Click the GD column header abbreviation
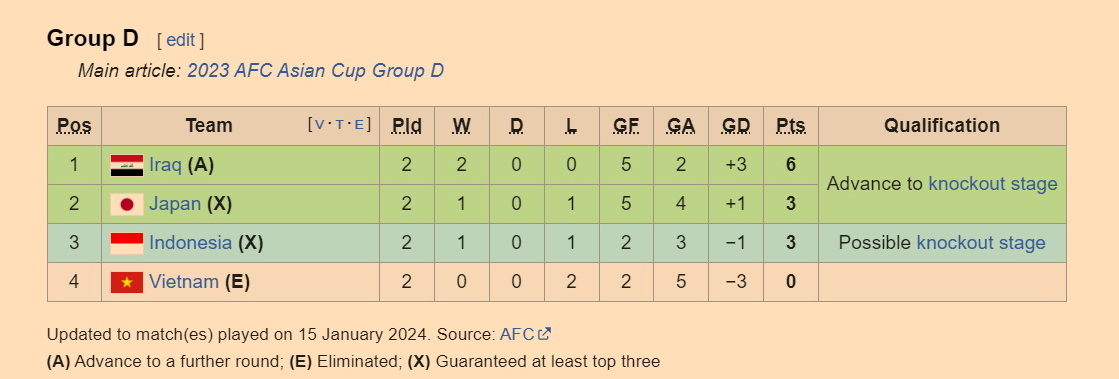 coord(736,126)
